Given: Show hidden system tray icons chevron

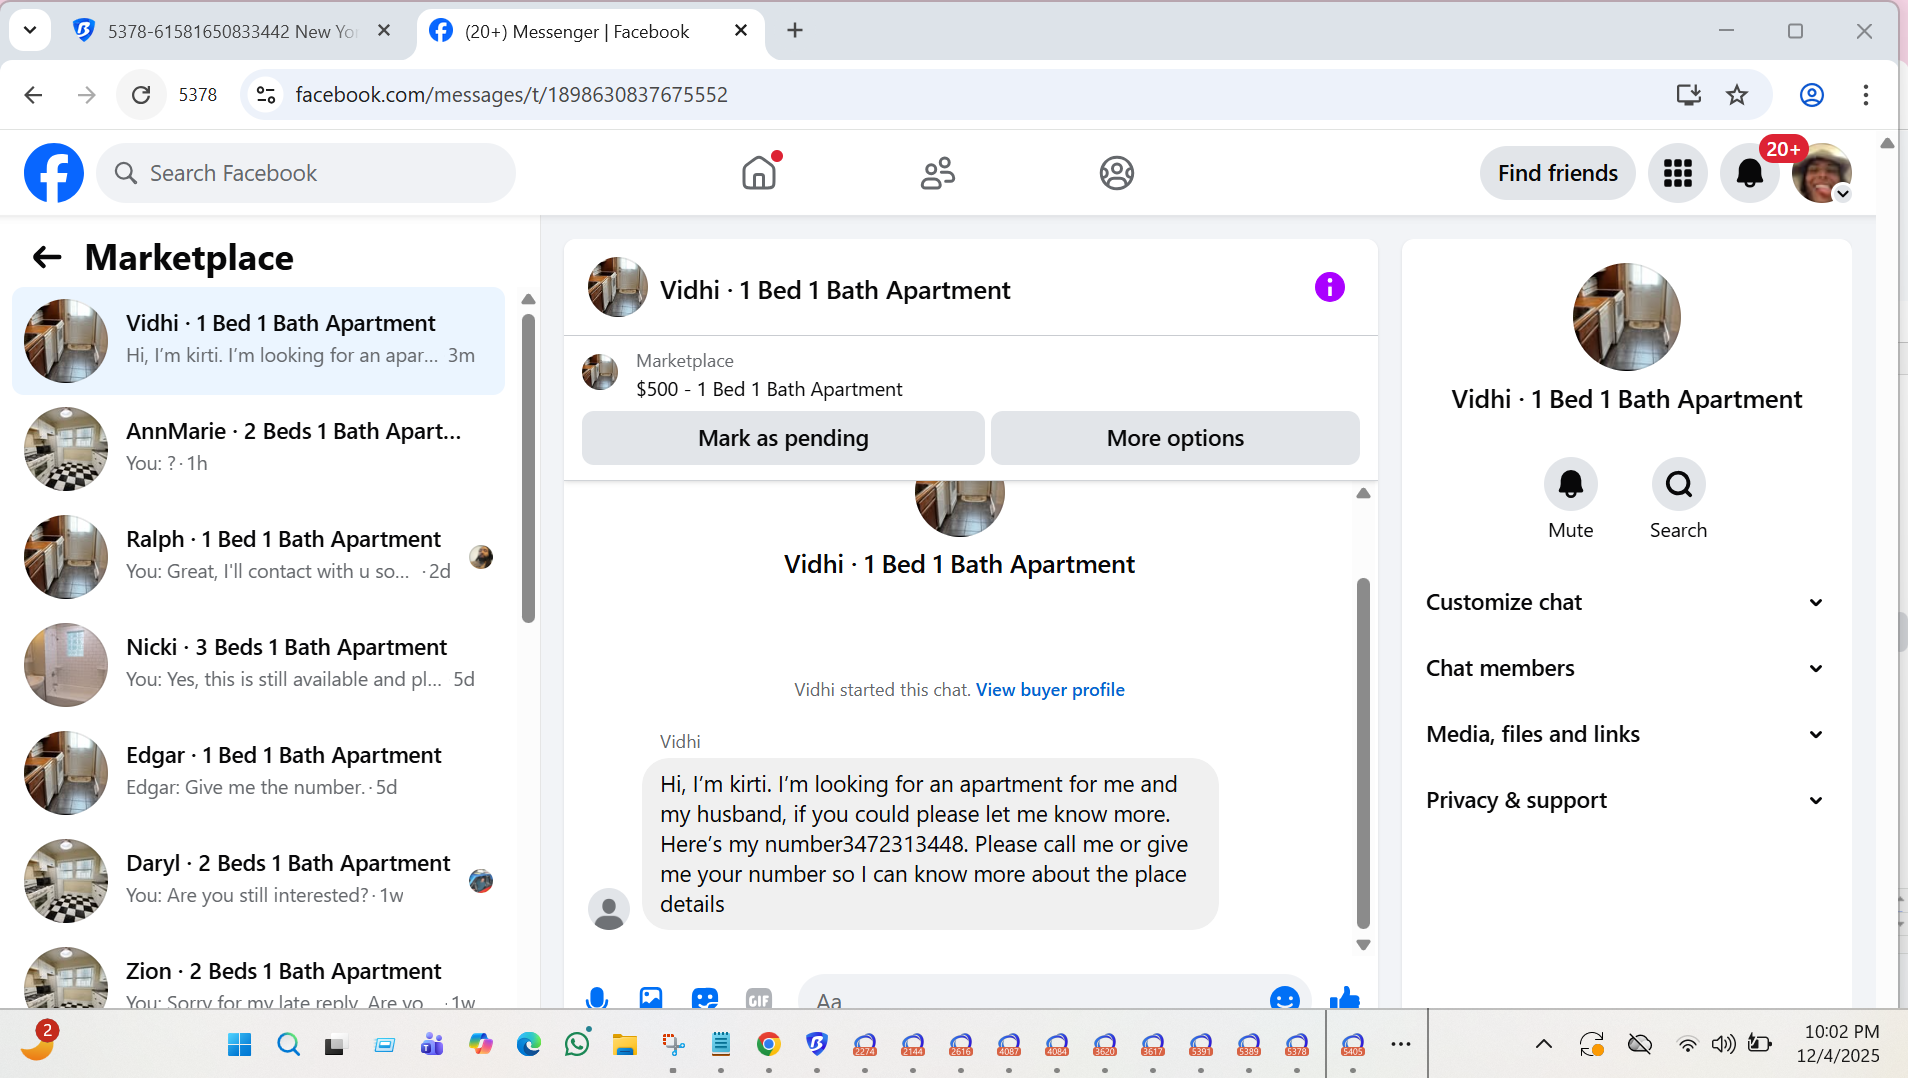Looking at the screenshot, I should coord(1544,1044).
